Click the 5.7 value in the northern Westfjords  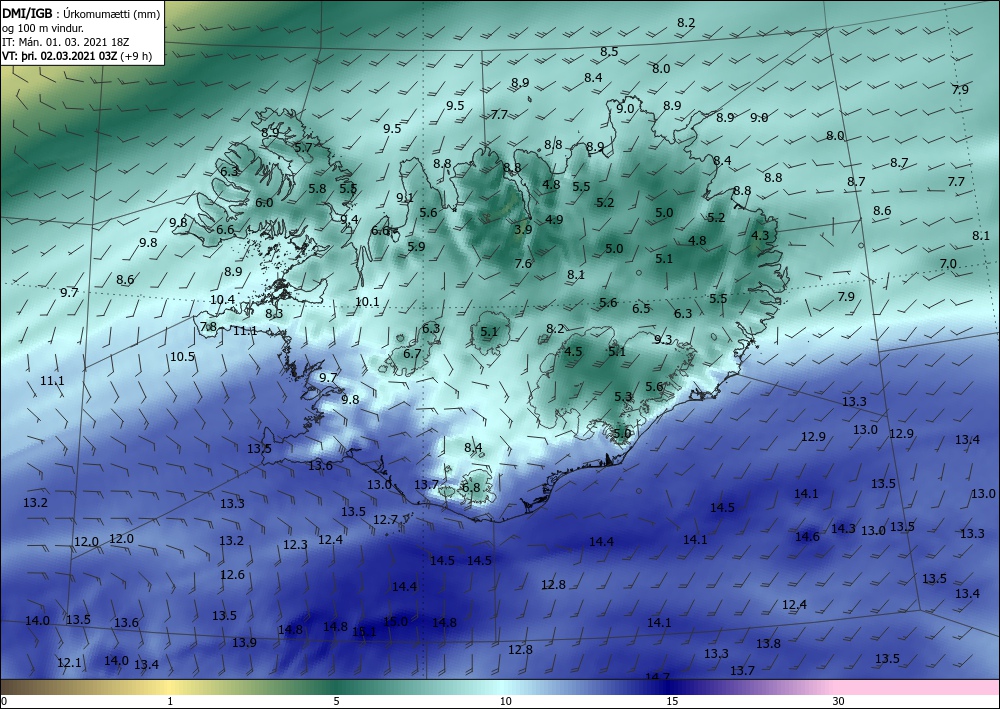(x=303, y=147)
